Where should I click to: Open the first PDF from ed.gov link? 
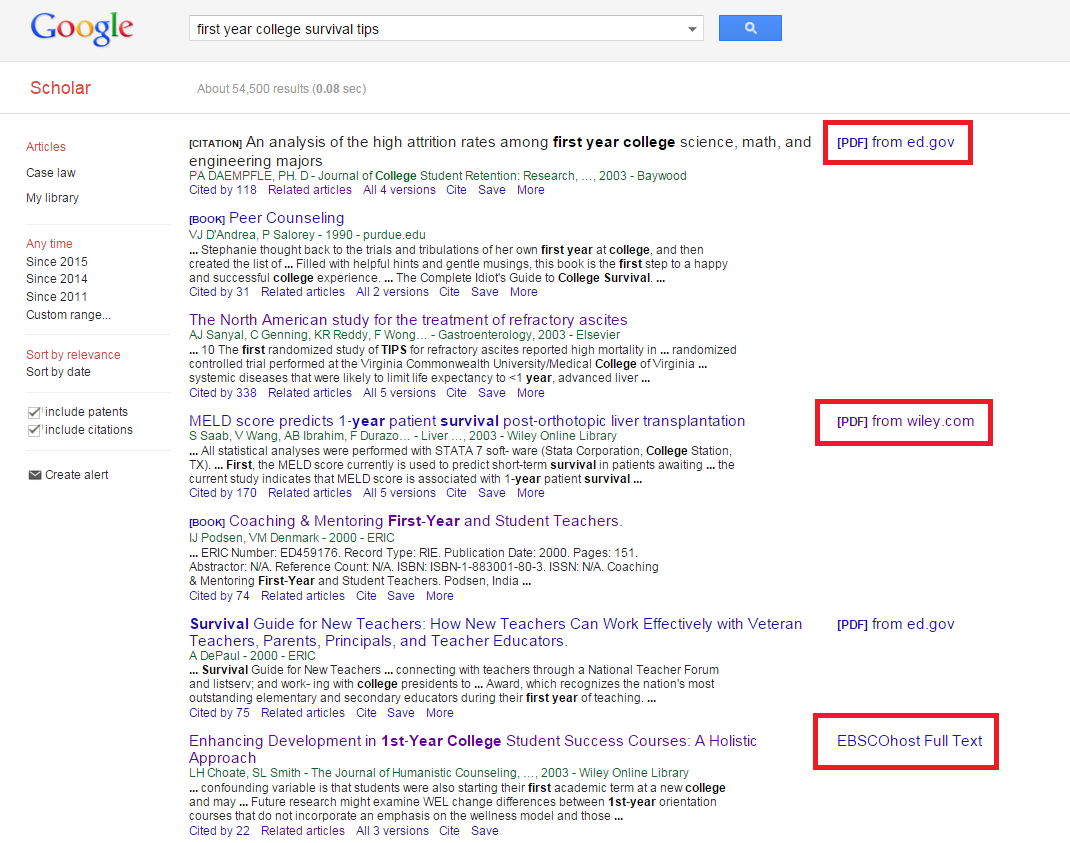click(895, 142)
